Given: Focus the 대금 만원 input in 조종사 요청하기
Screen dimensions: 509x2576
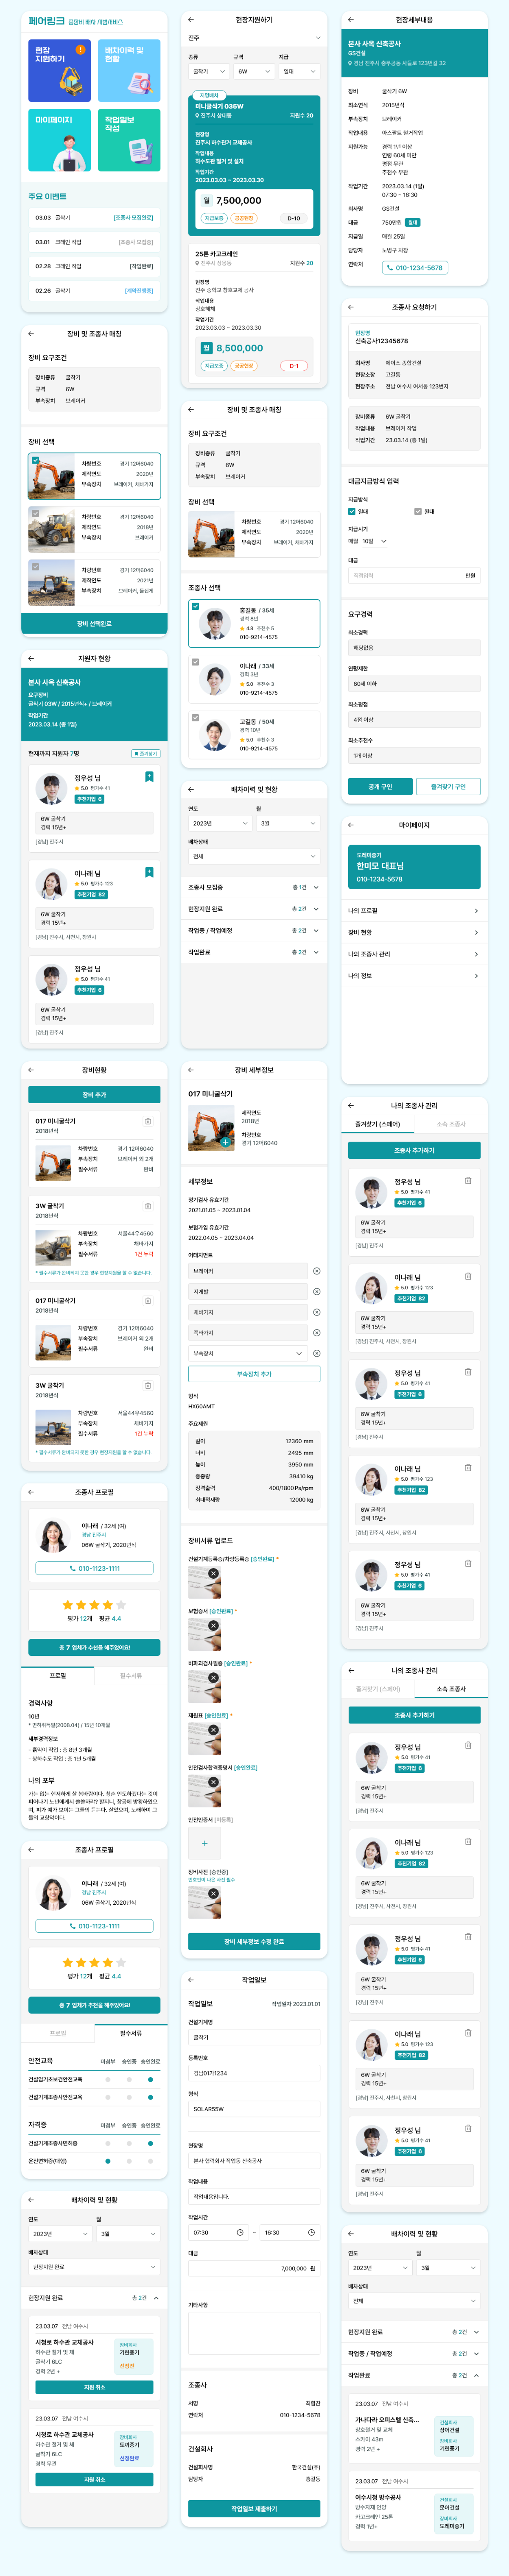Looking at the screenshot, I should point(414,576).
